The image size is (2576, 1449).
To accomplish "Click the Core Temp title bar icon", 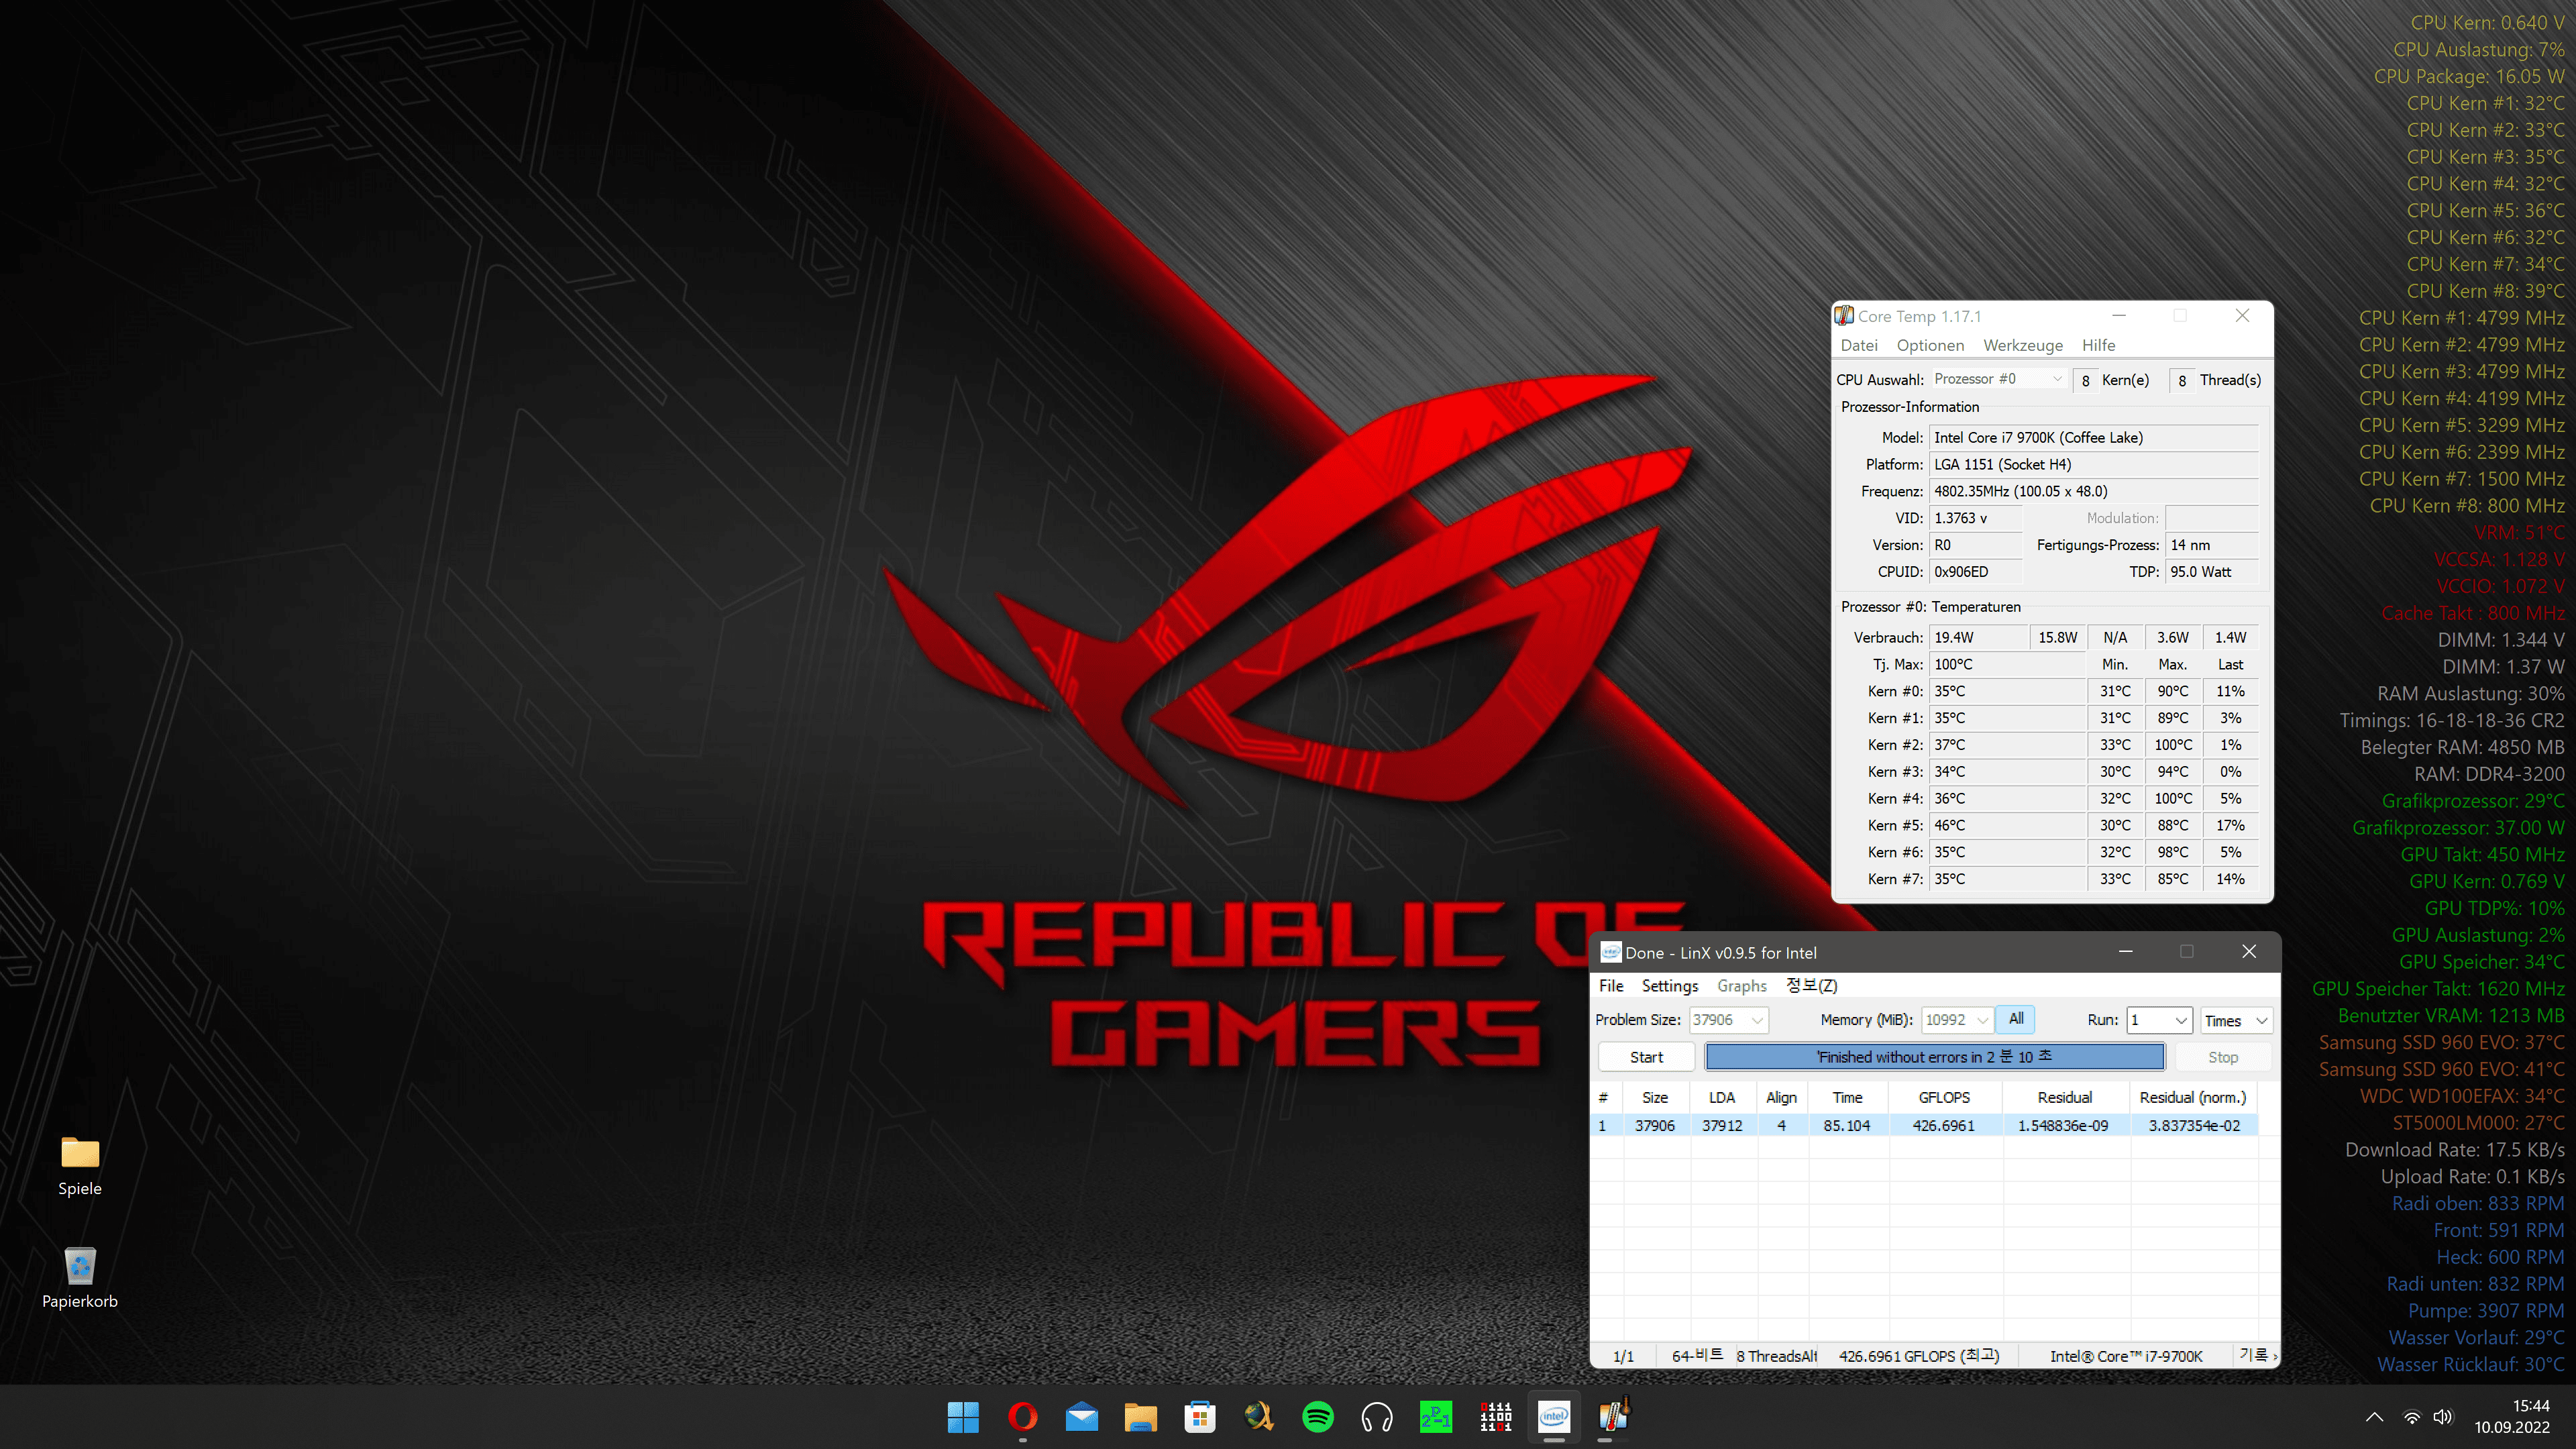I will click(x=1845, y=316).
